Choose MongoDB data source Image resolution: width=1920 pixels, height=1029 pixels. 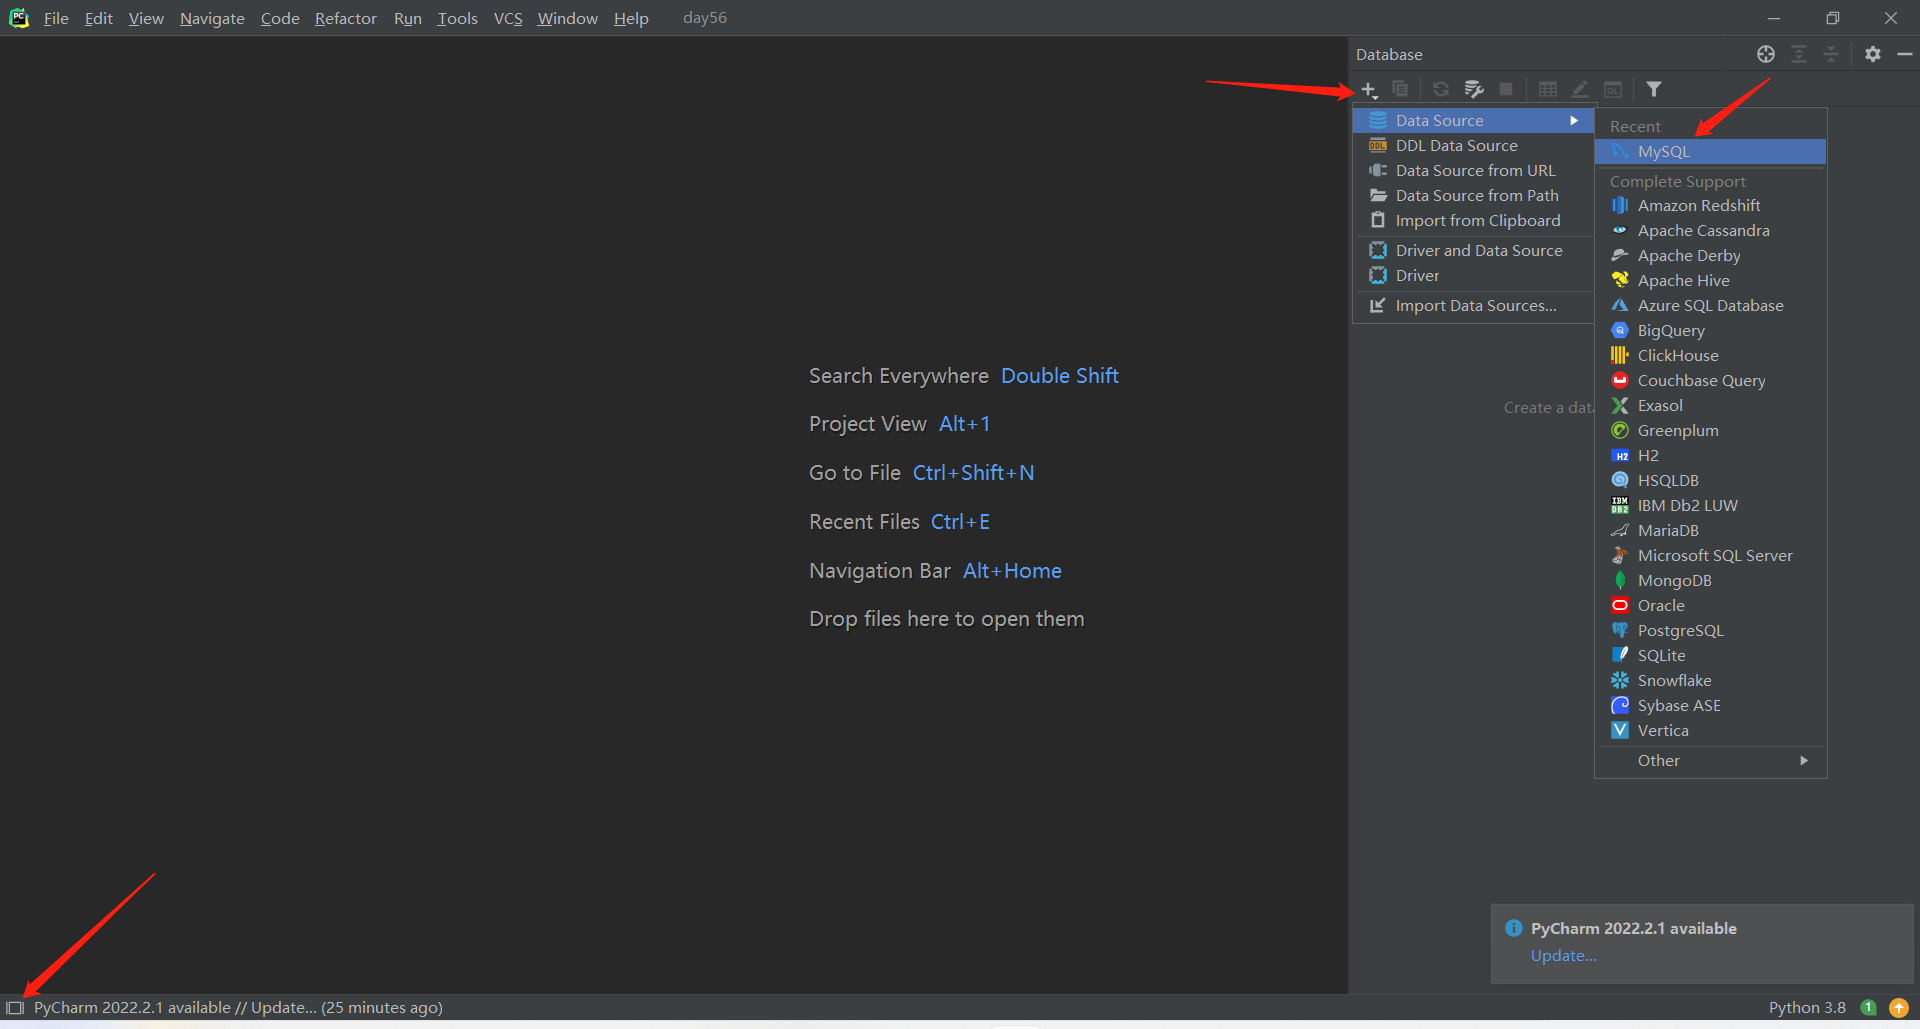point(1710,580)
